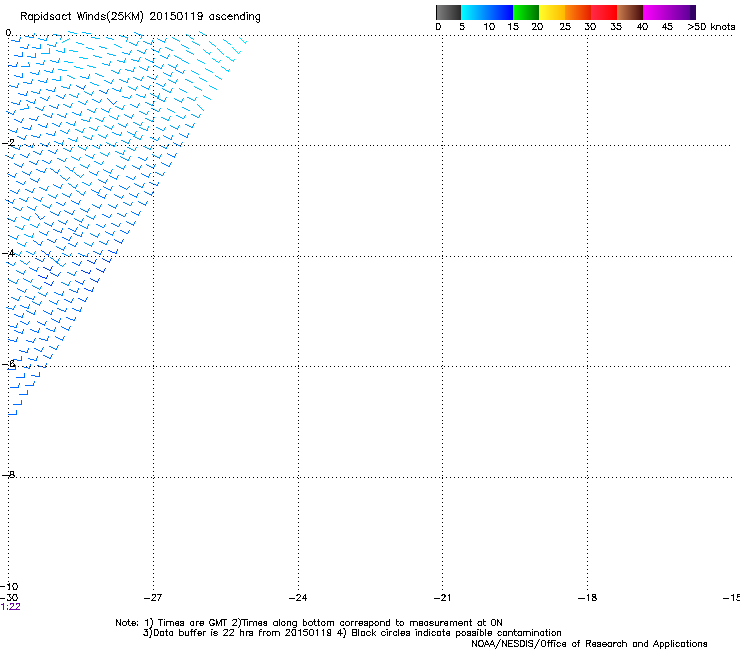Click the '25' label under the color bar
740x650 pixels.
tap(565, 27)
